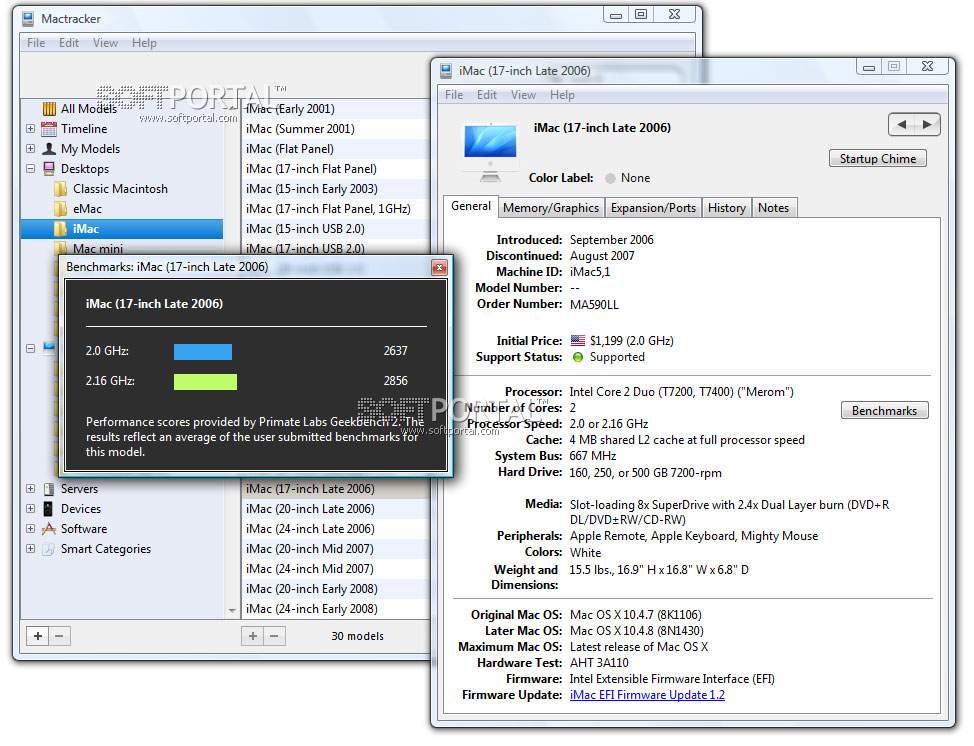Open File menu in iMac detail window
The image size is (974, 746).
point(454,95)
